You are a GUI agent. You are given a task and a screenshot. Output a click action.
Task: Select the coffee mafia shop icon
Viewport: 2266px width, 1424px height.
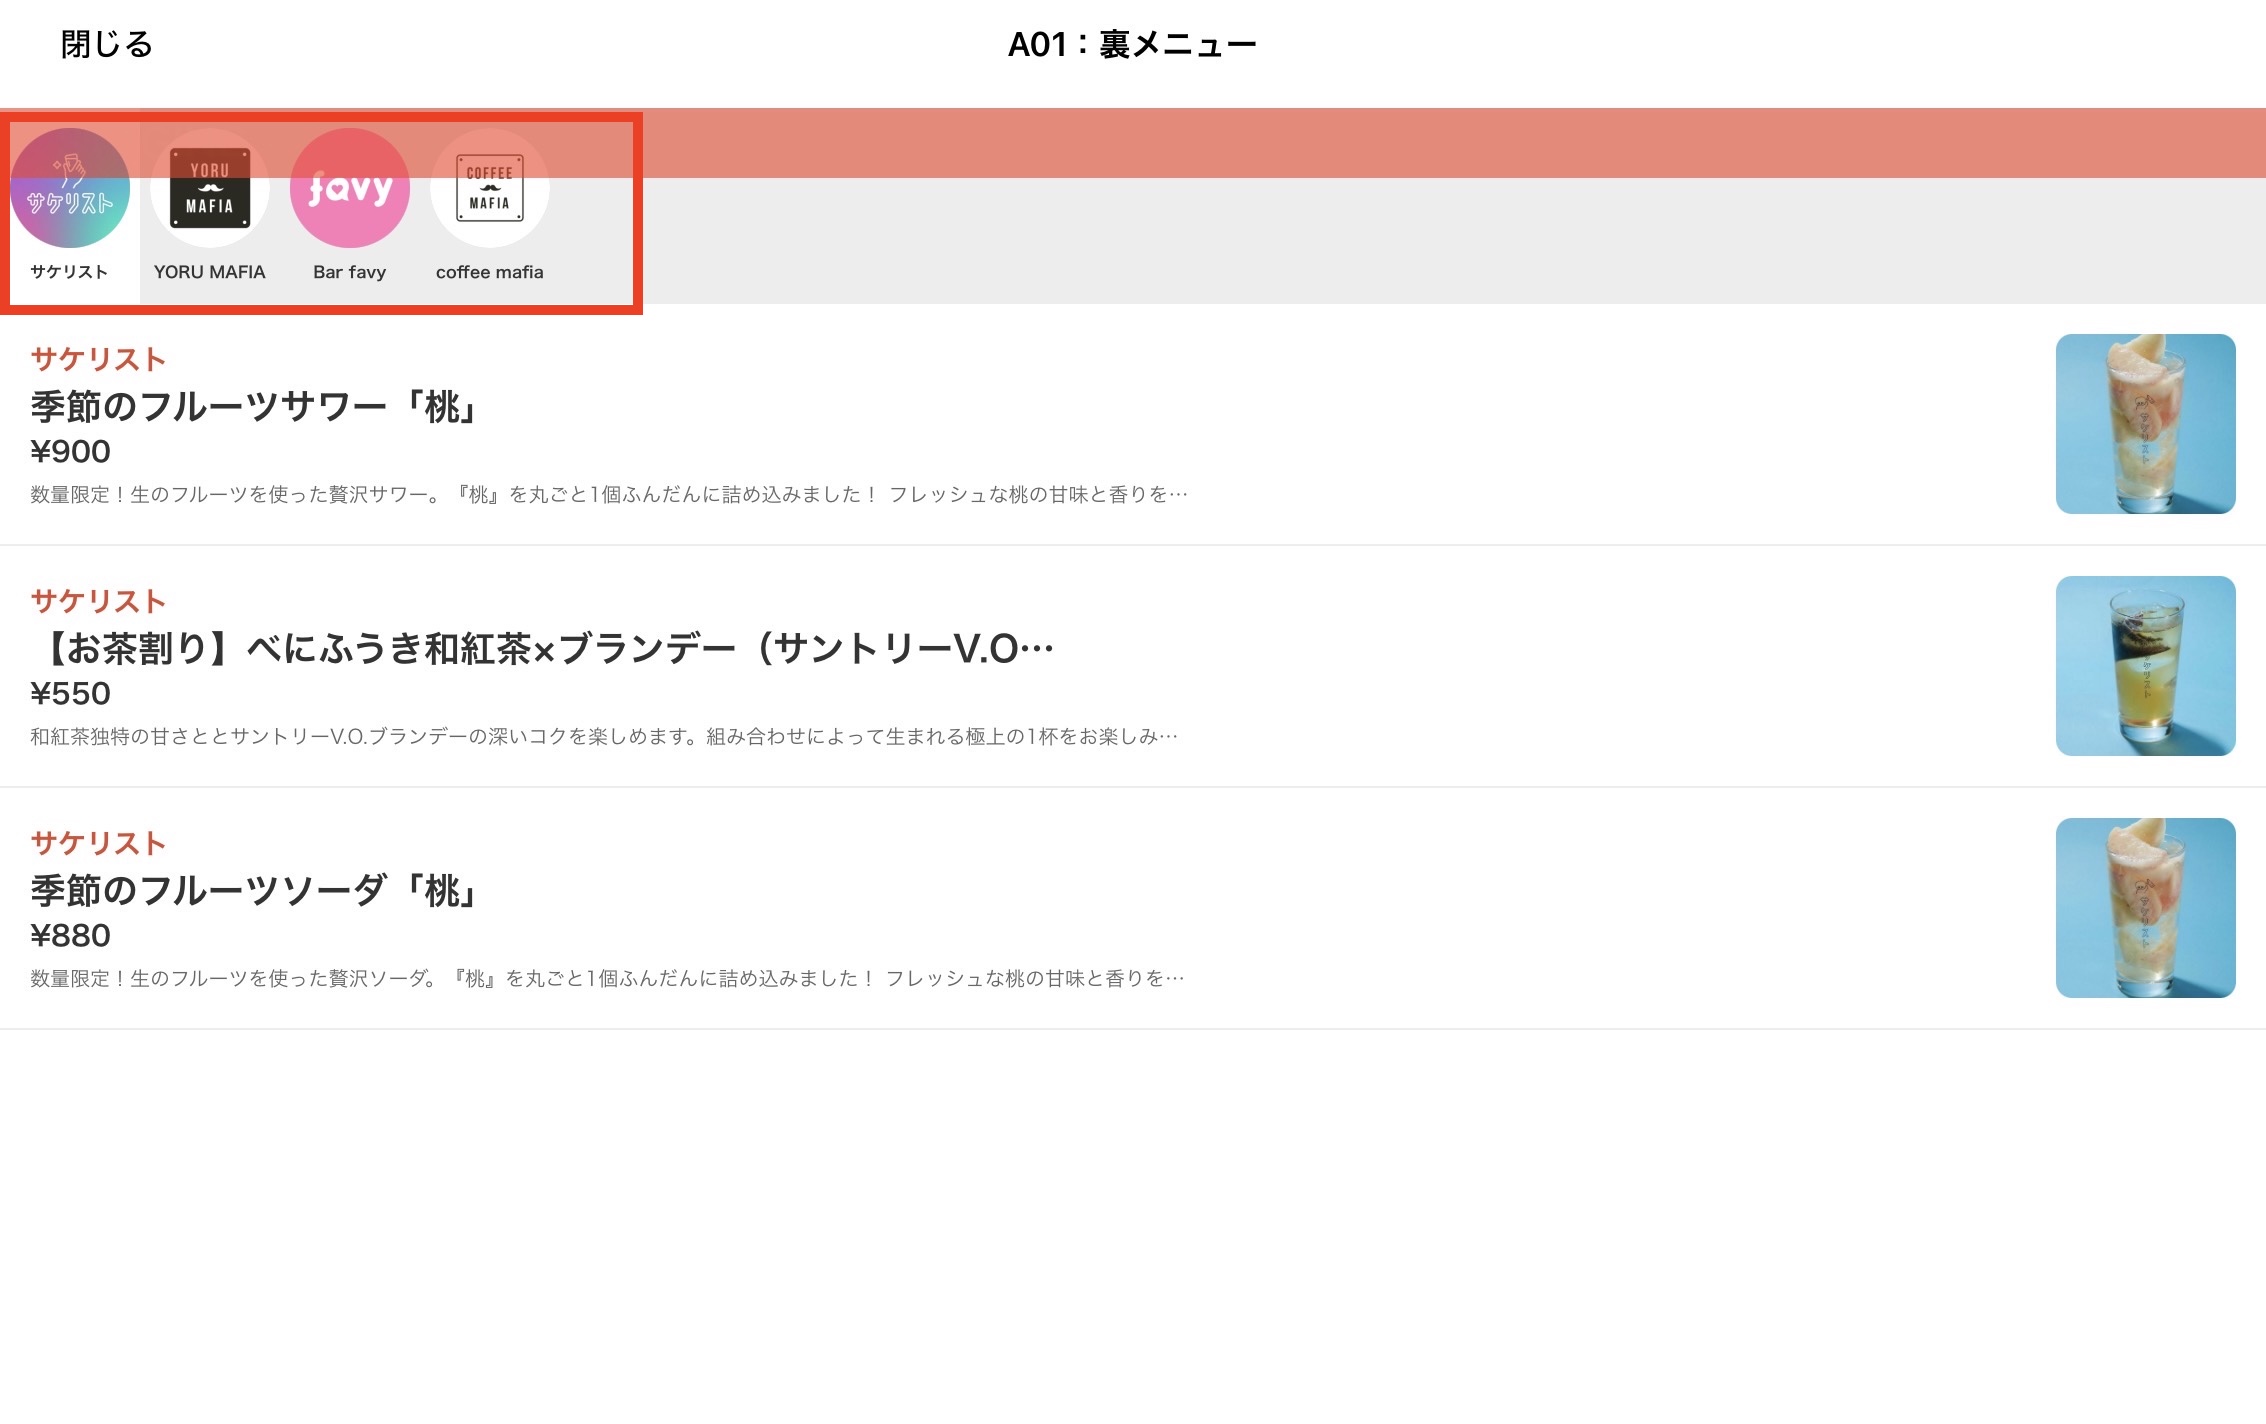[490, 188]
